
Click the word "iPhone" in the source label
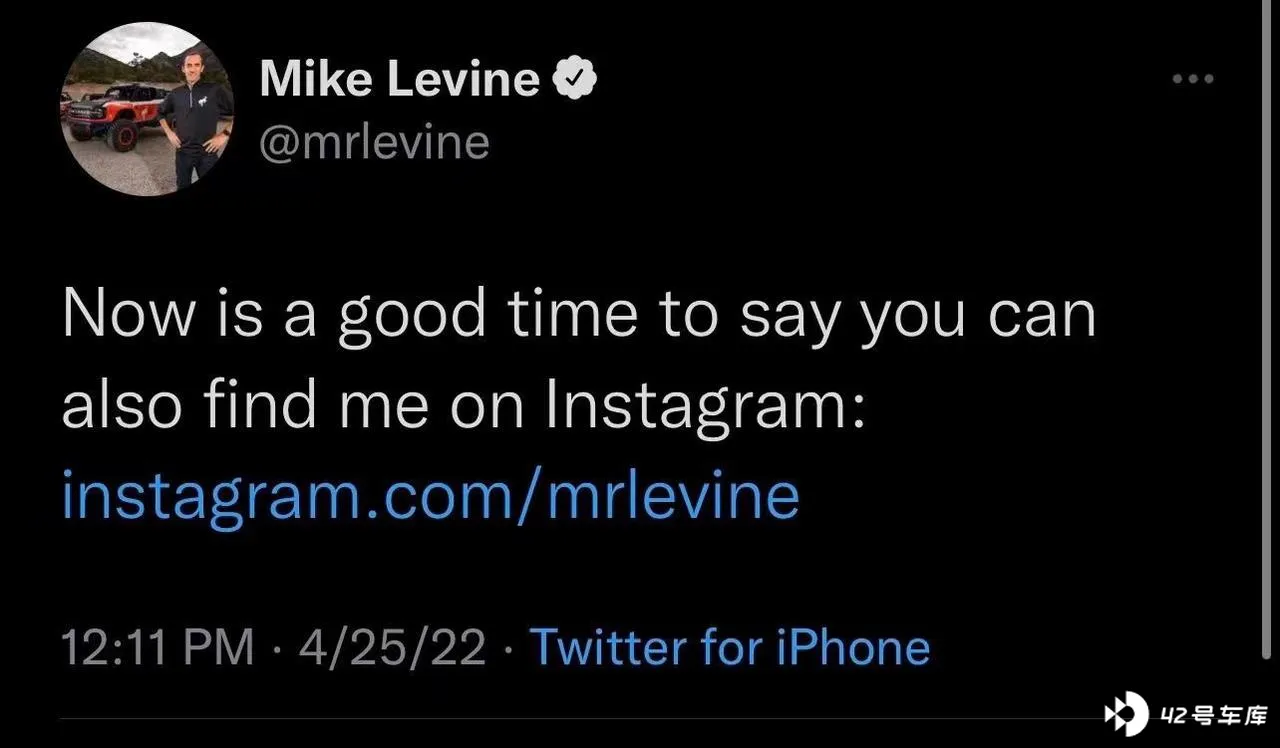point(853,647)
